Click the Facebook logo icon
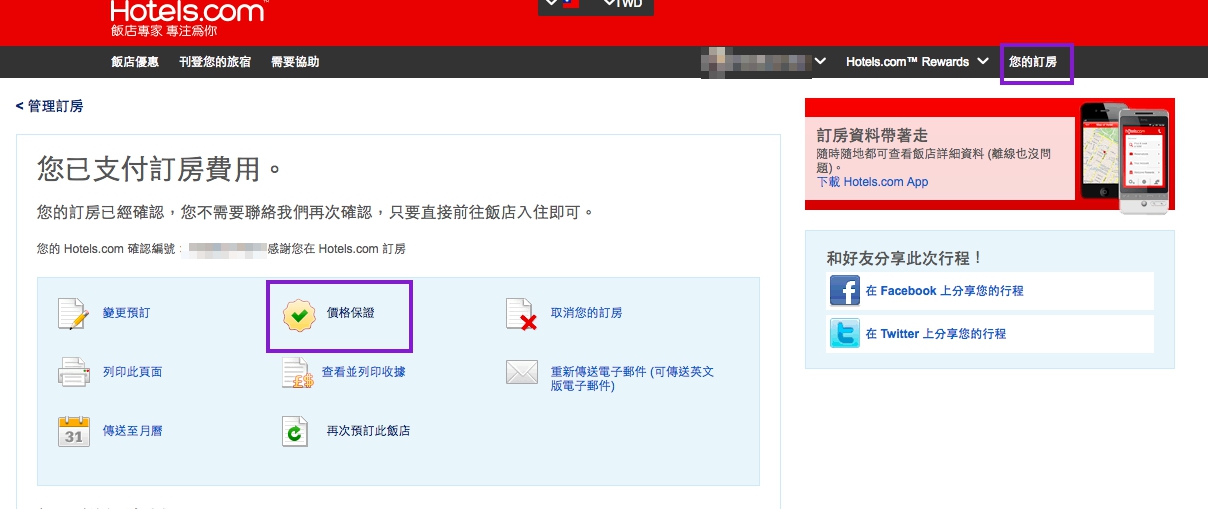Viewport: 1208px width, 509px height. pos(845,291)
